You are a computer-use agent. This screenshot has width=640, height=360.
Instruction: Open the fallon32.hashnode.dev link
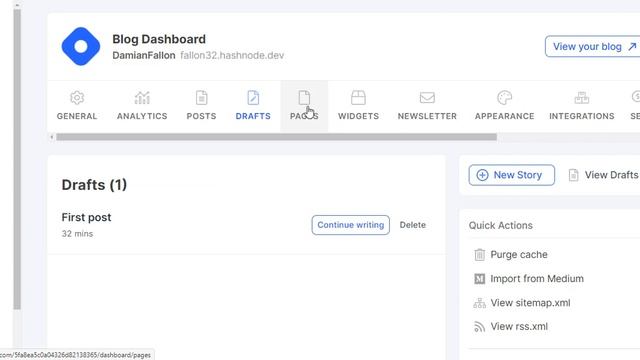click(232, 56)
